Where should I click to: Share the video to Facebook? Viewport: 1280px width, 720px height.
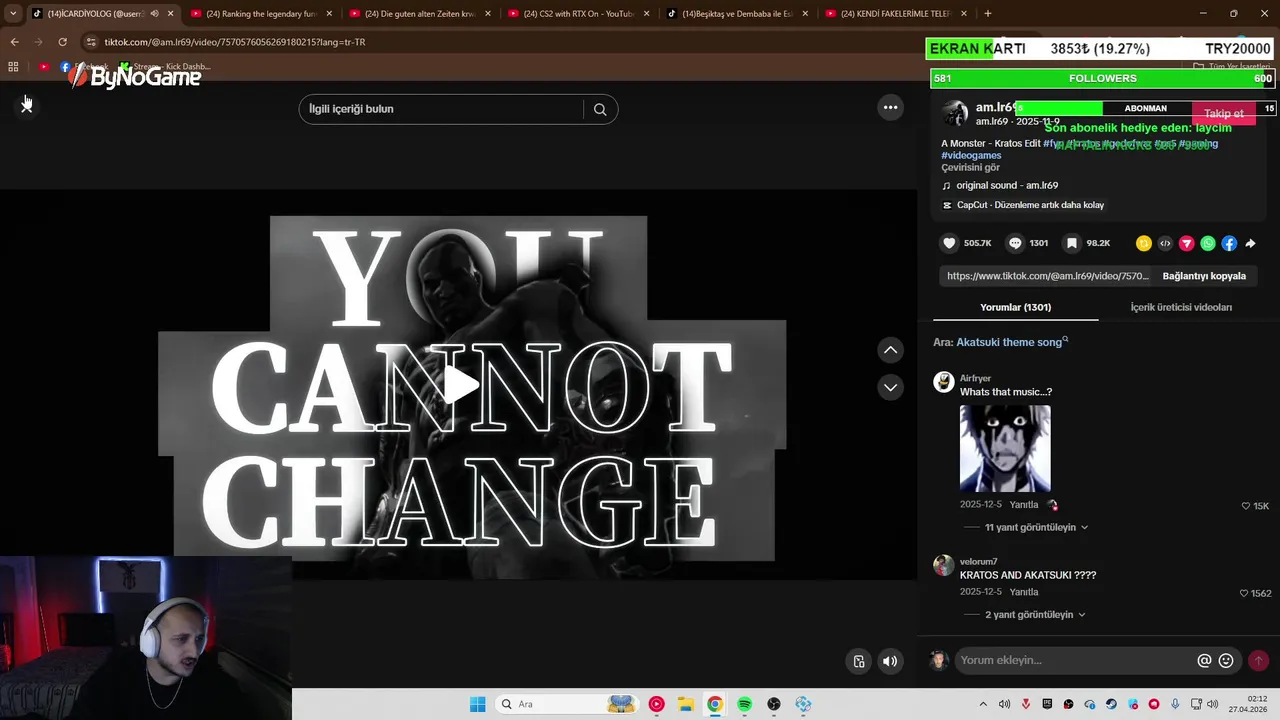pos(1229,243)
